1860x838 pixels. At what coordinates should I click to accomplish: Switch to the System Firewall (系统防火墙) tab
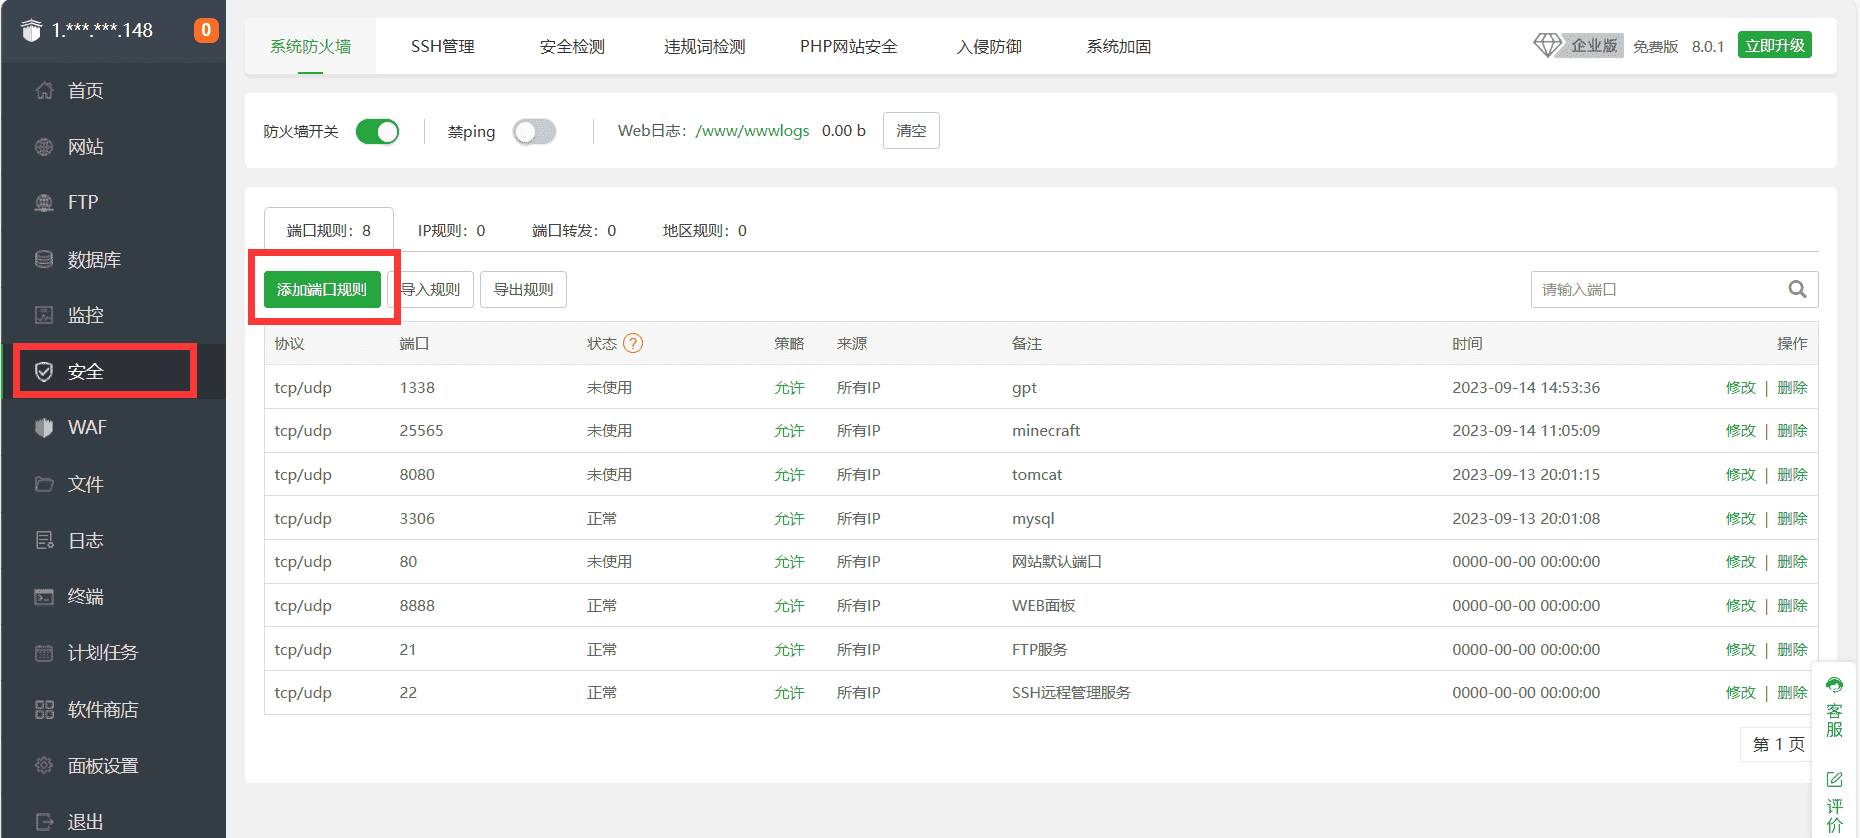(x=310, y=47)
